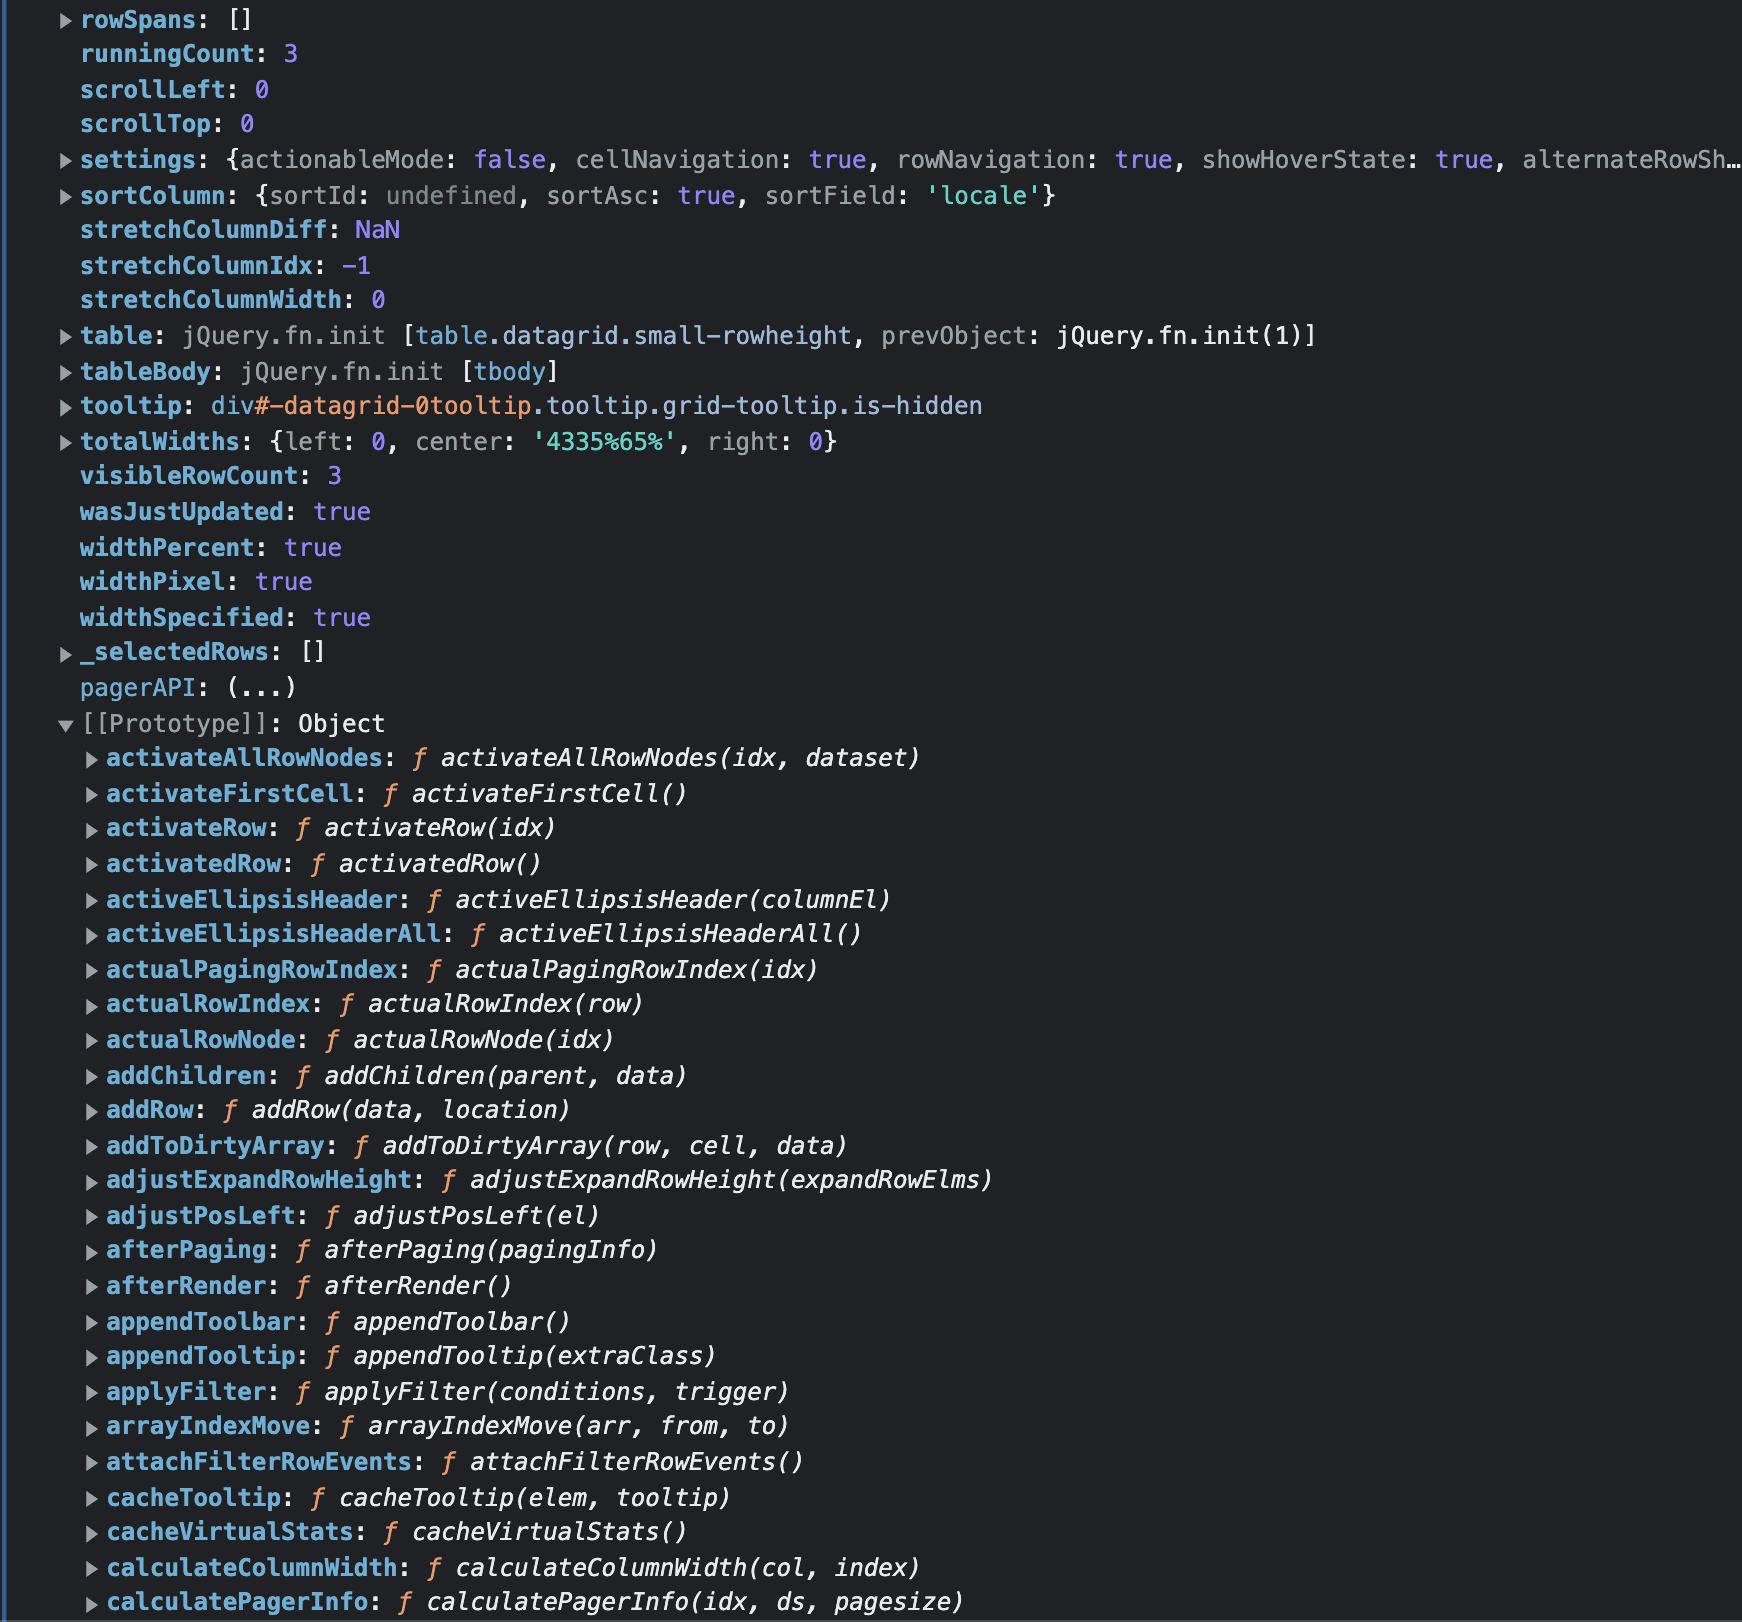1742x1622 pixels.
Task: Expand activateAllRowNodes function
Action: (92, 759)
